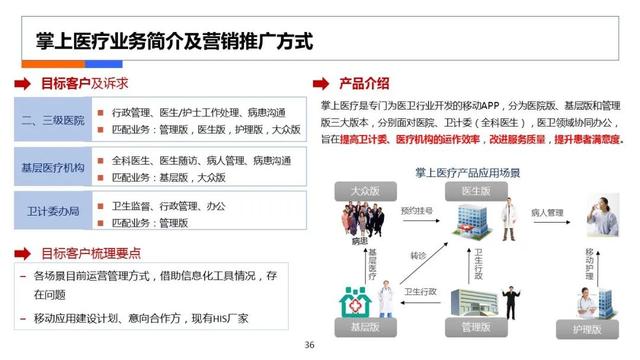Click the slide title 掌上医疗业务简介及营销推广方式
Viewport: 640px width, 360px height.
point(174,41)
